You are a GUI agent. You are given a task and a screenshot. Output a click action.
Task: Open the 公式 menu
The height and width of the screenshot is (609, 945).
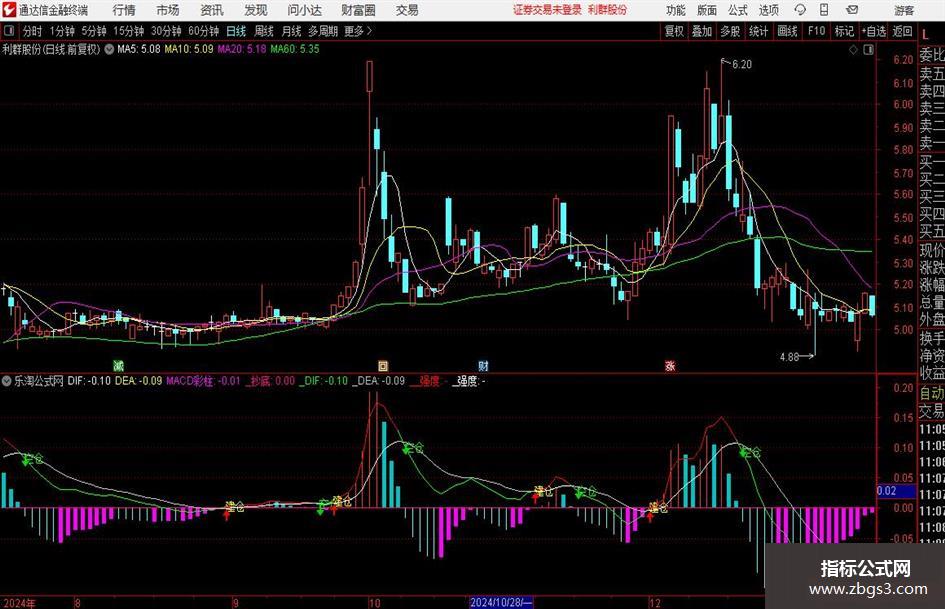coord(738,10)
